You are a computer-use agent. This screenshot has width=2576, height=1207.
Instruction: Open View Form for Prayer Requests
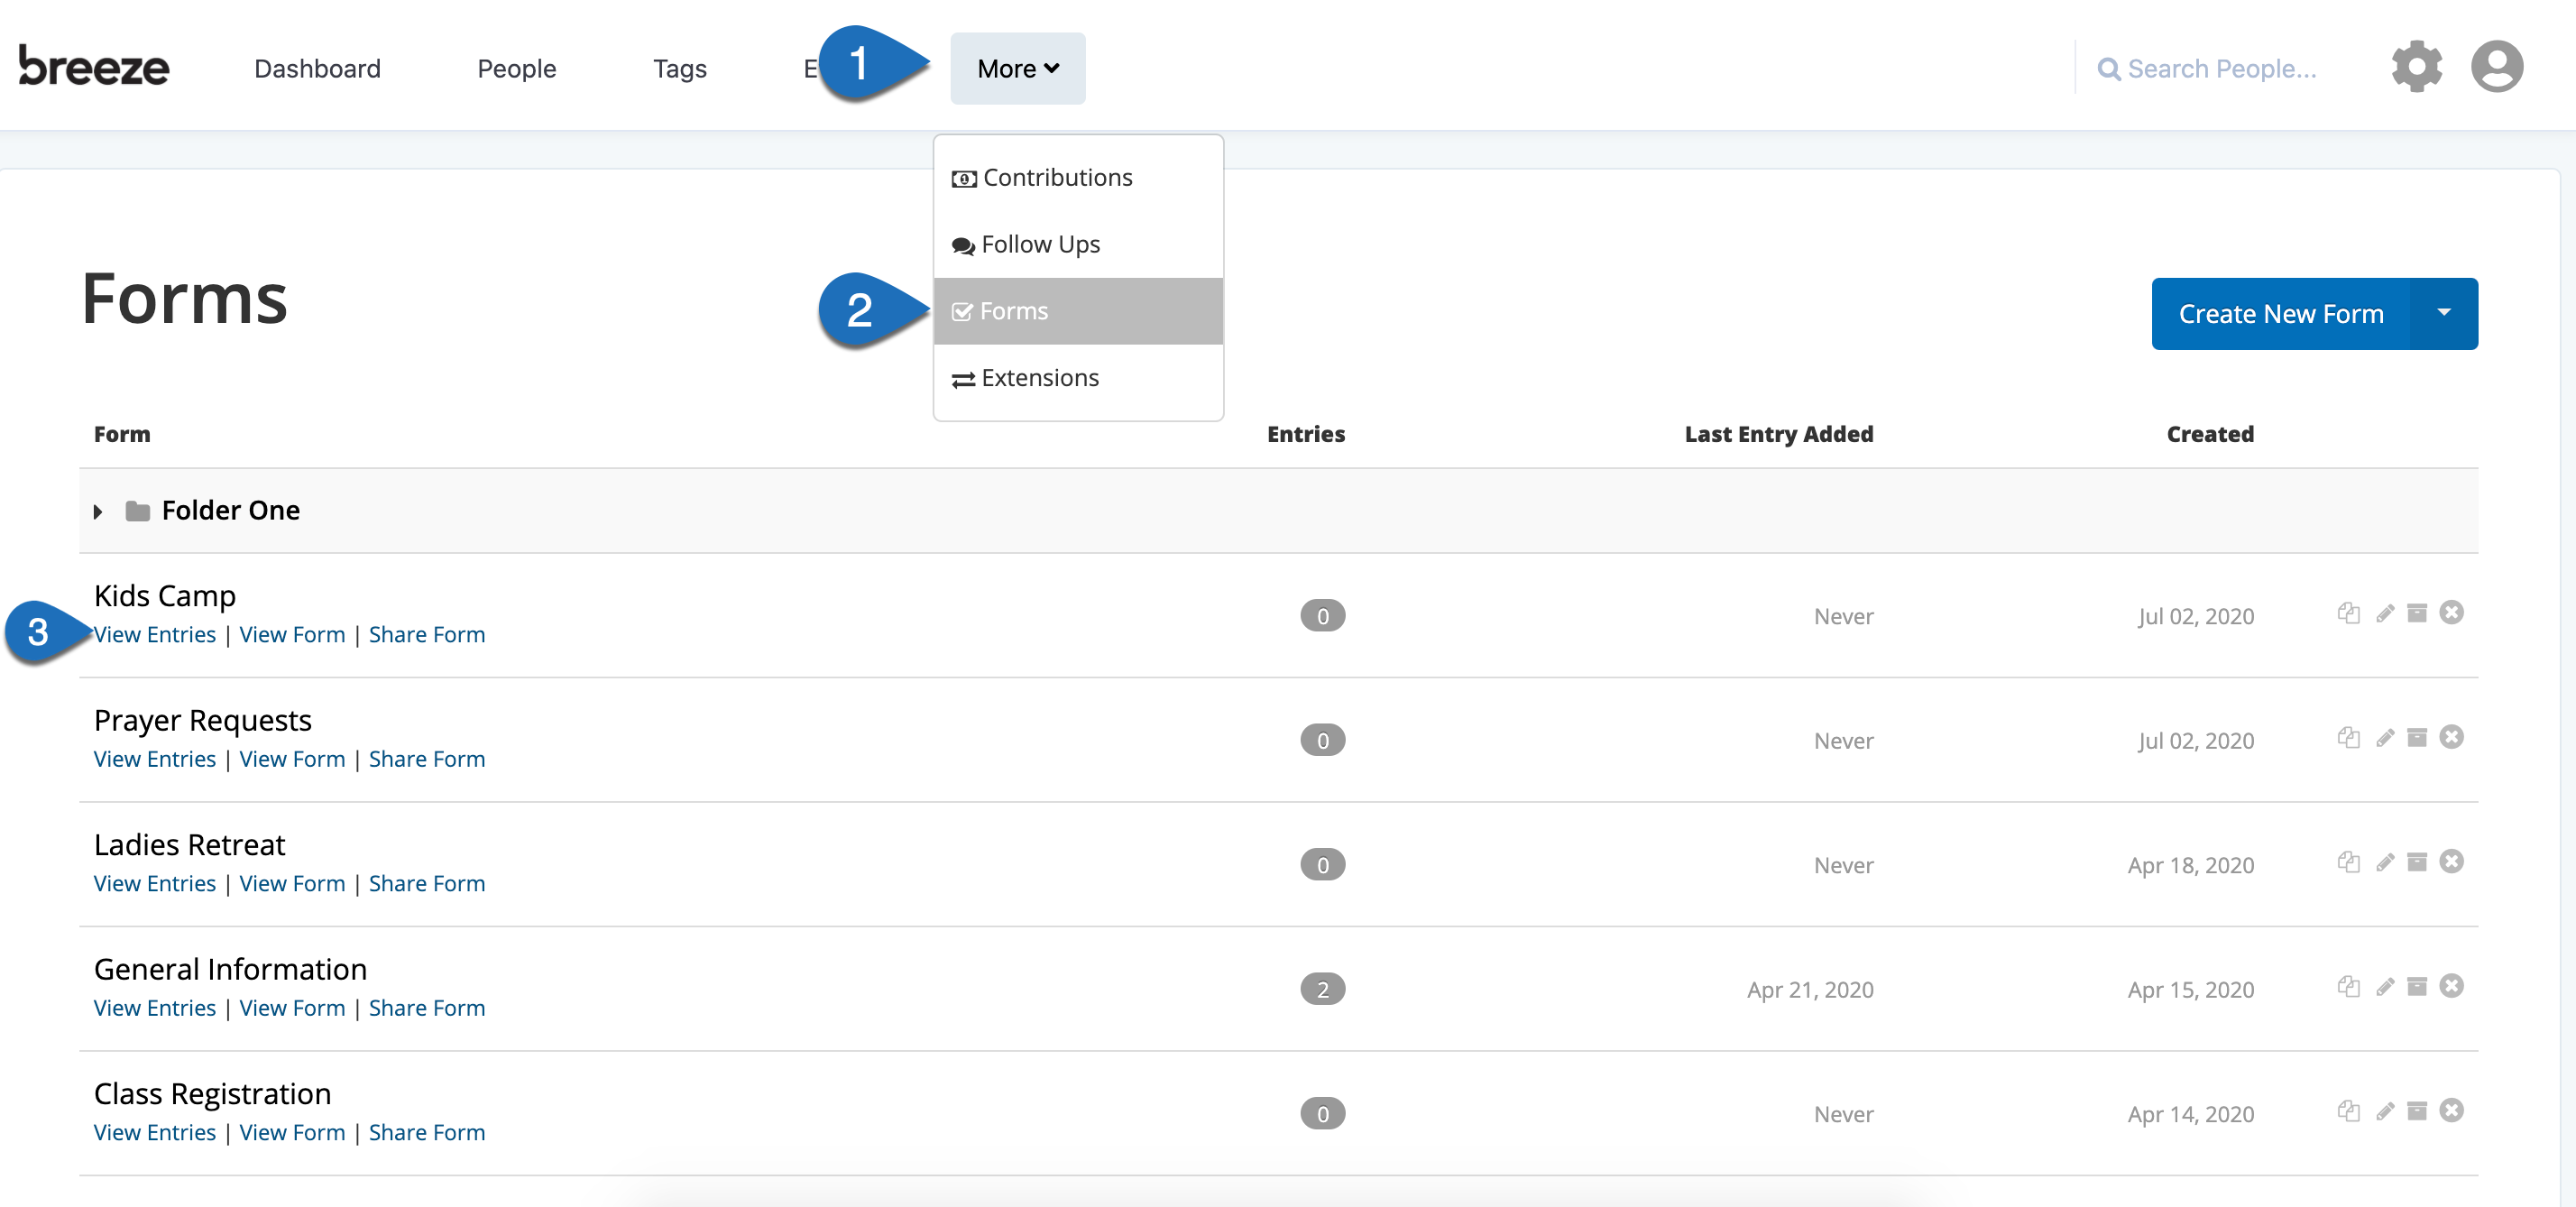coord(292,760)
